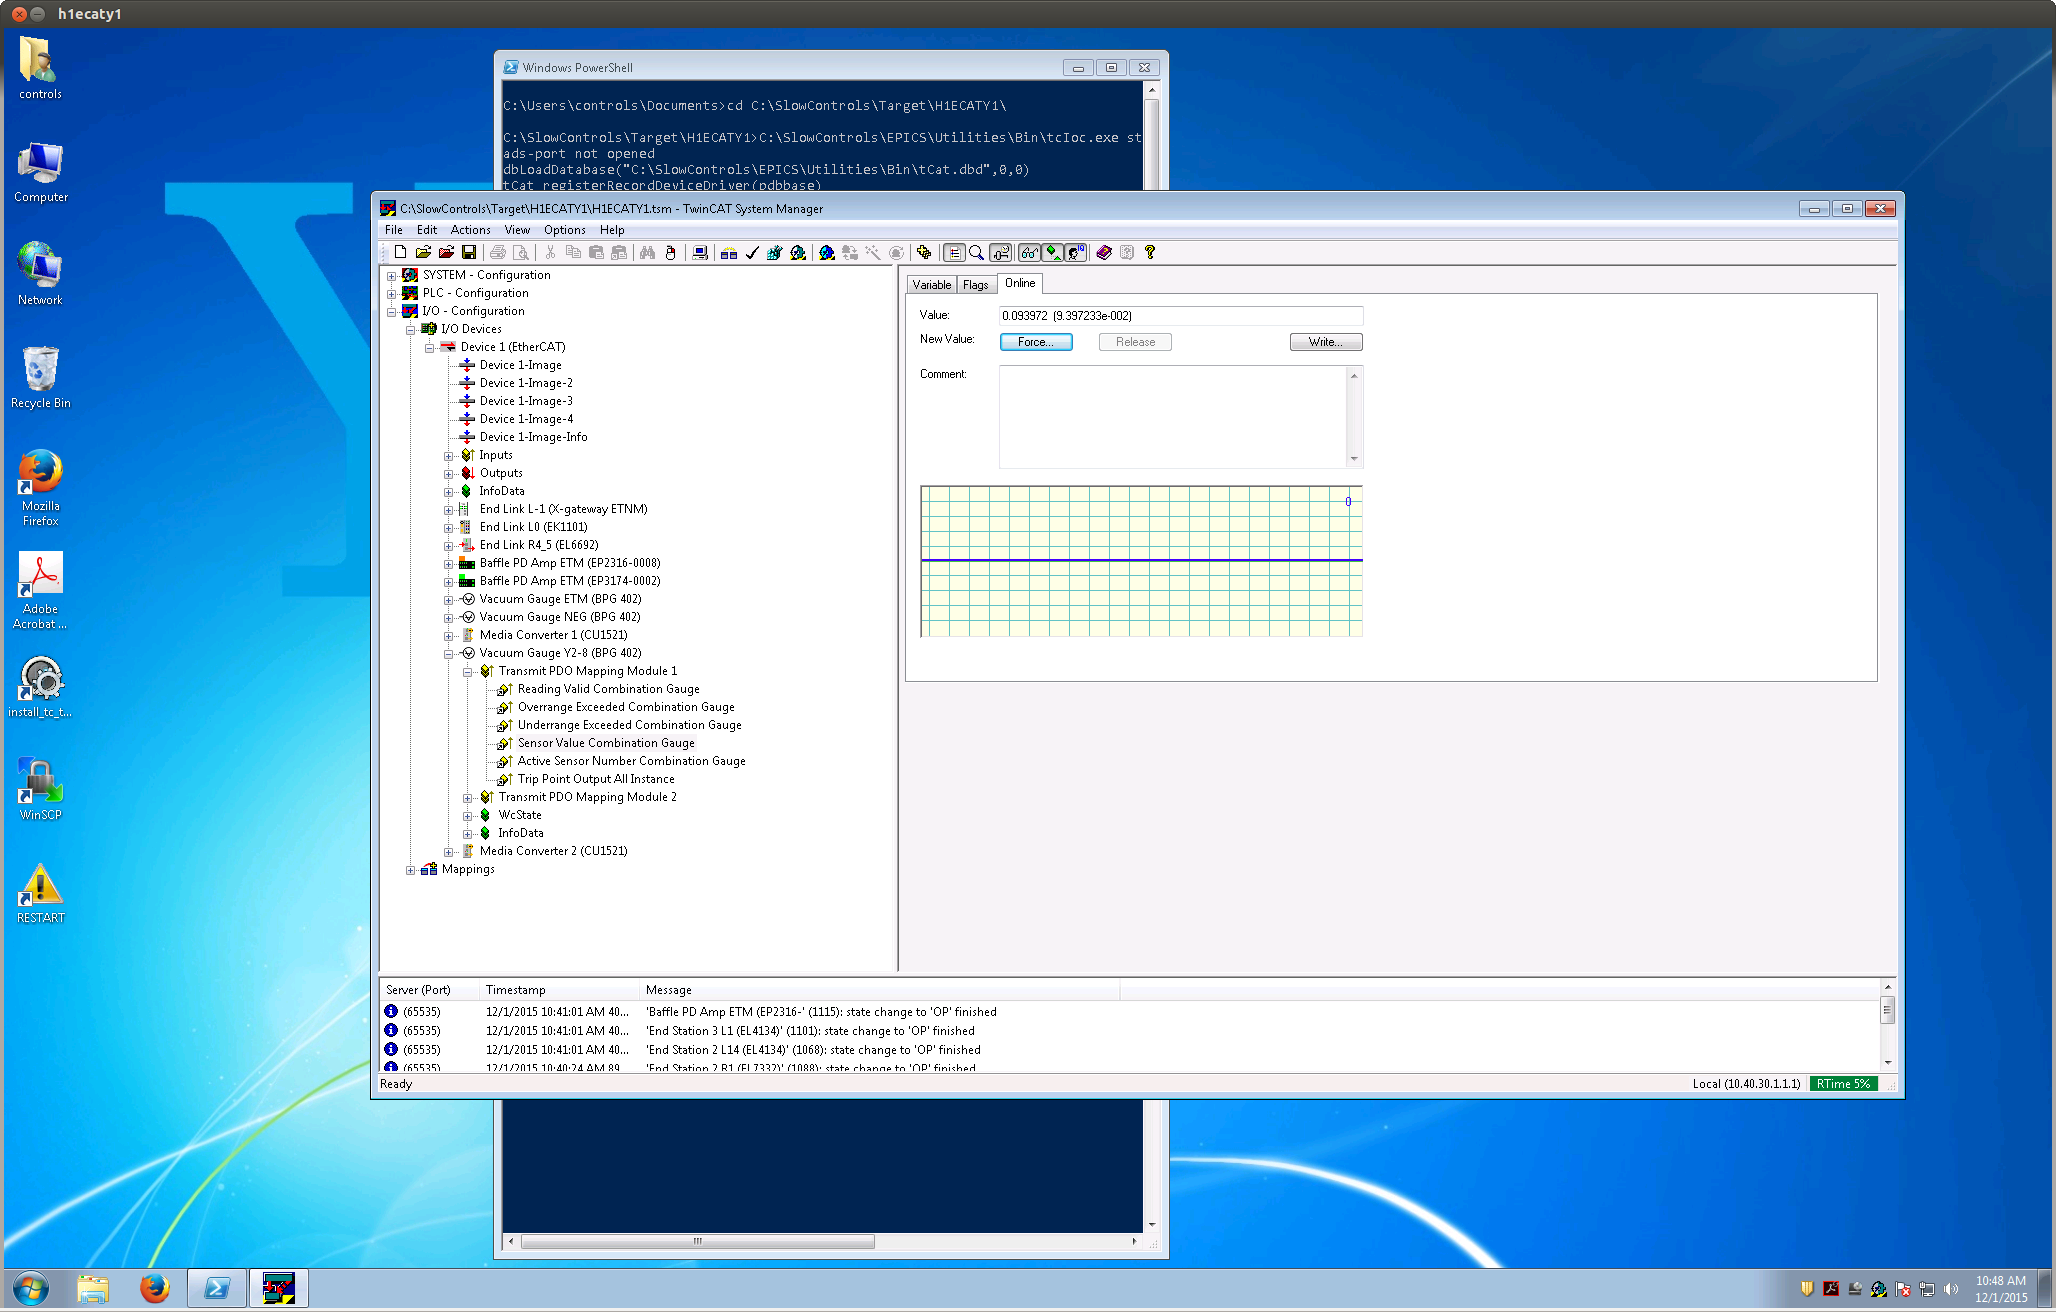Expand PLC - Configuration tree node
2056x1312 pixels.
(x=392, y=294)
